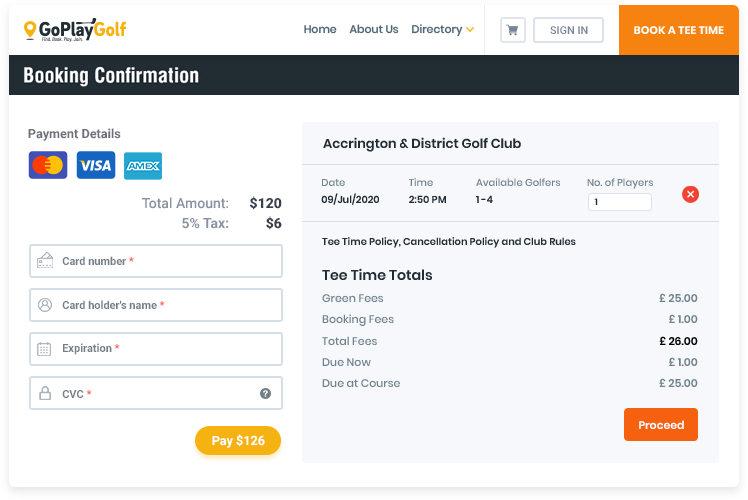Go to Home page
Image resolution: width=748 pixels, height=500 pixels.
click(x=320, y=30)
